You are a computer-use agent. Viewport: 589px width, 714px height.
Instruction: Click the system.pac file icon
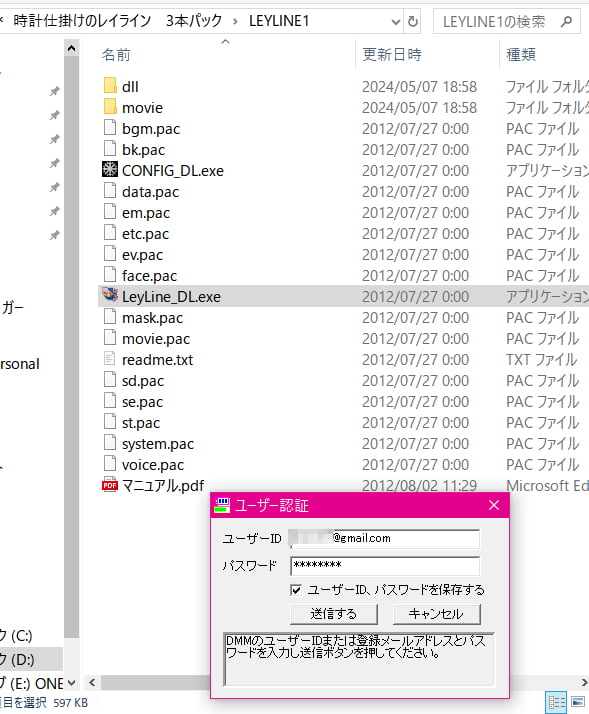pyautogui.click(x=110, y=442)
